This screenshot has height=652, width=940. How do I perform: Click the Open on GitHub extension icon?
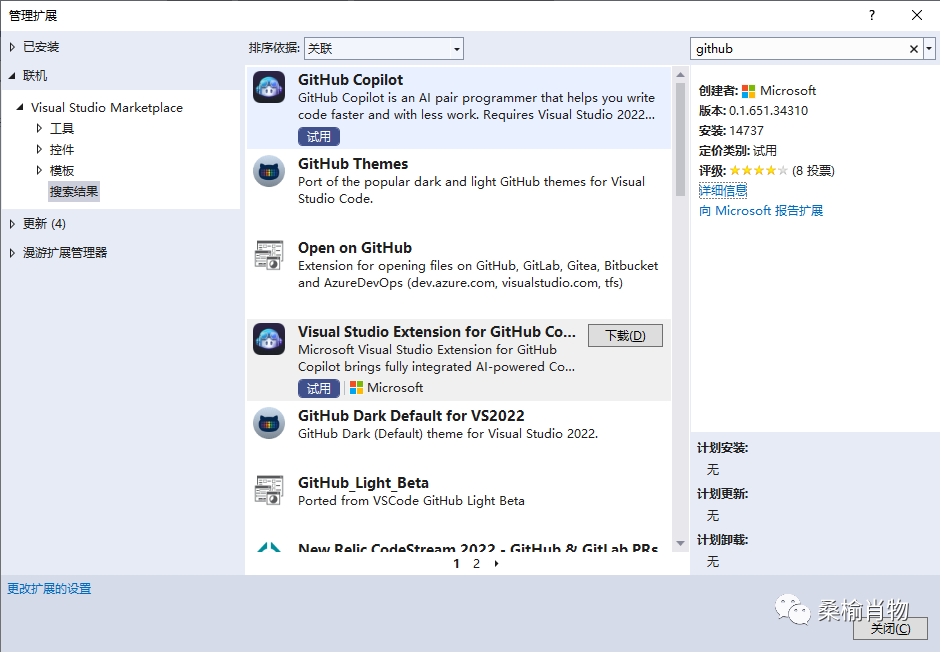269,255
